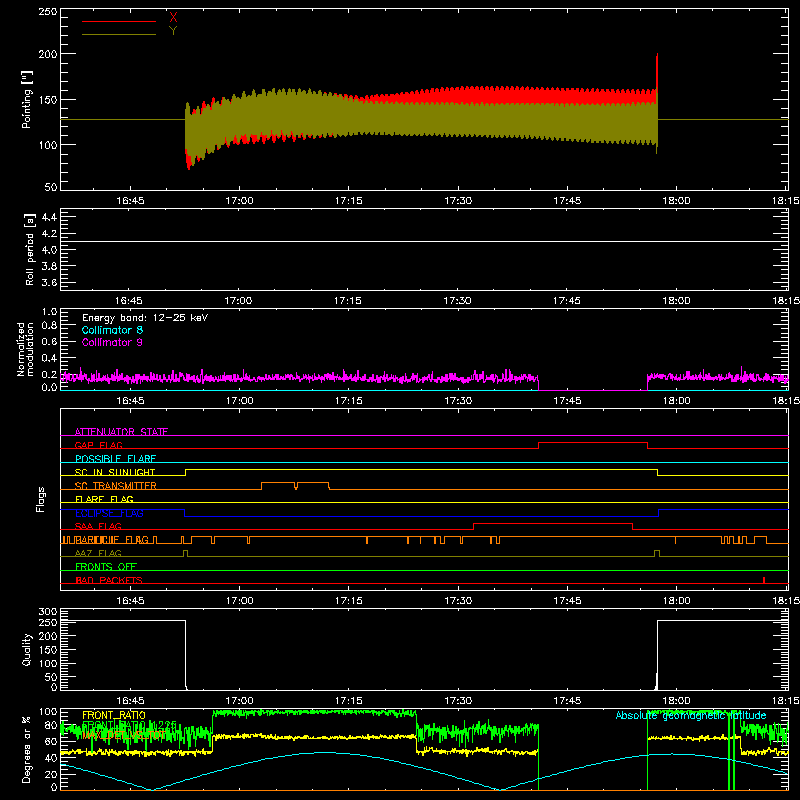Click the red spike in the BAD_PACKETS trace
This screenshot has width=800, height=800.
pos(764,580)
